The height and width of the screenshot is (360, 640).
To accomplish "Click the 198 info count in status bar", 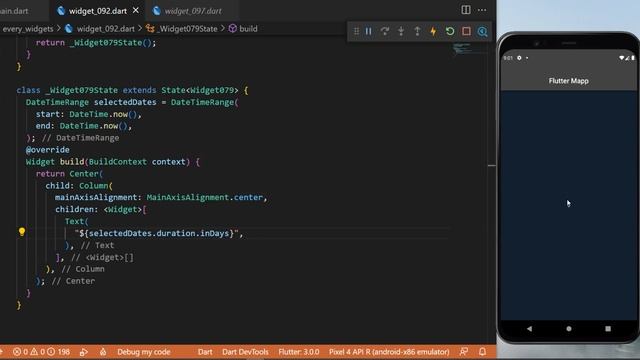I will [58, 351].
